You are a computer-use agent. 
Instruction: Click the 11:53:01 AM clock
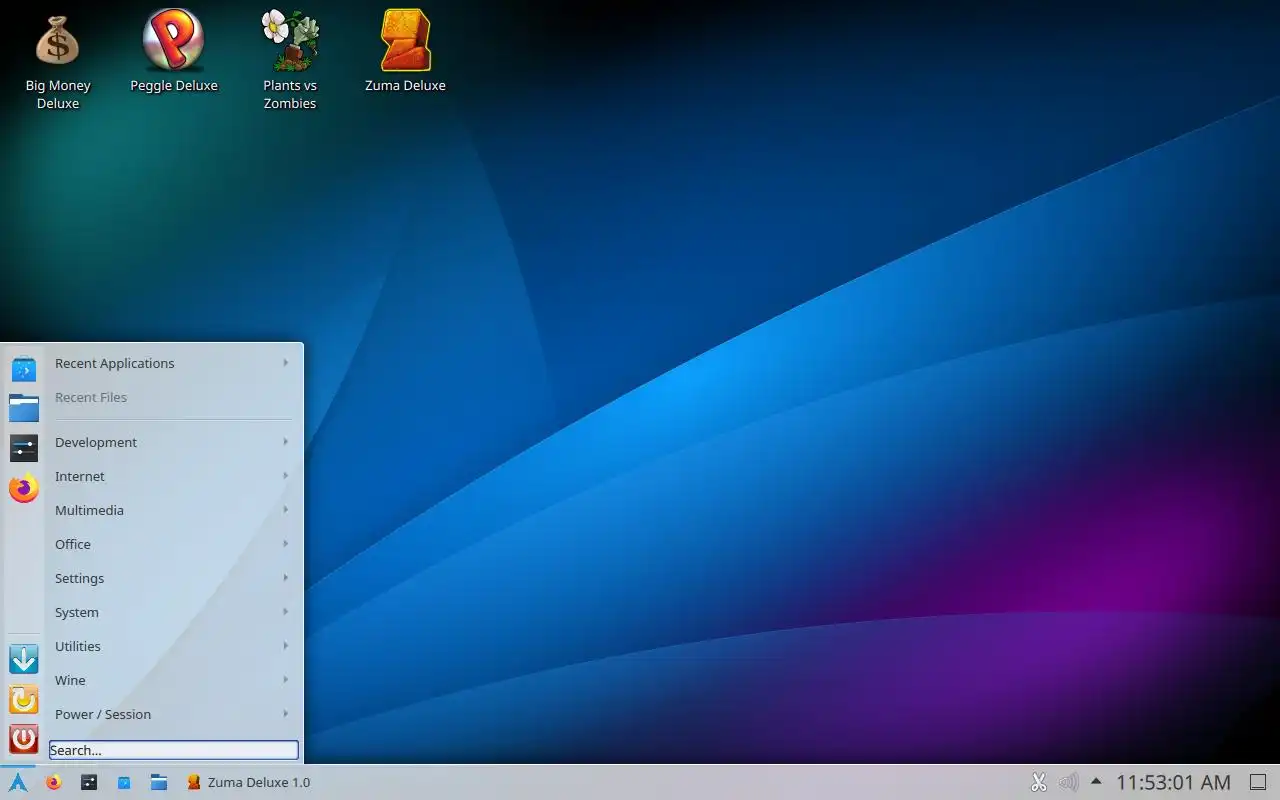click(1173, 782)
